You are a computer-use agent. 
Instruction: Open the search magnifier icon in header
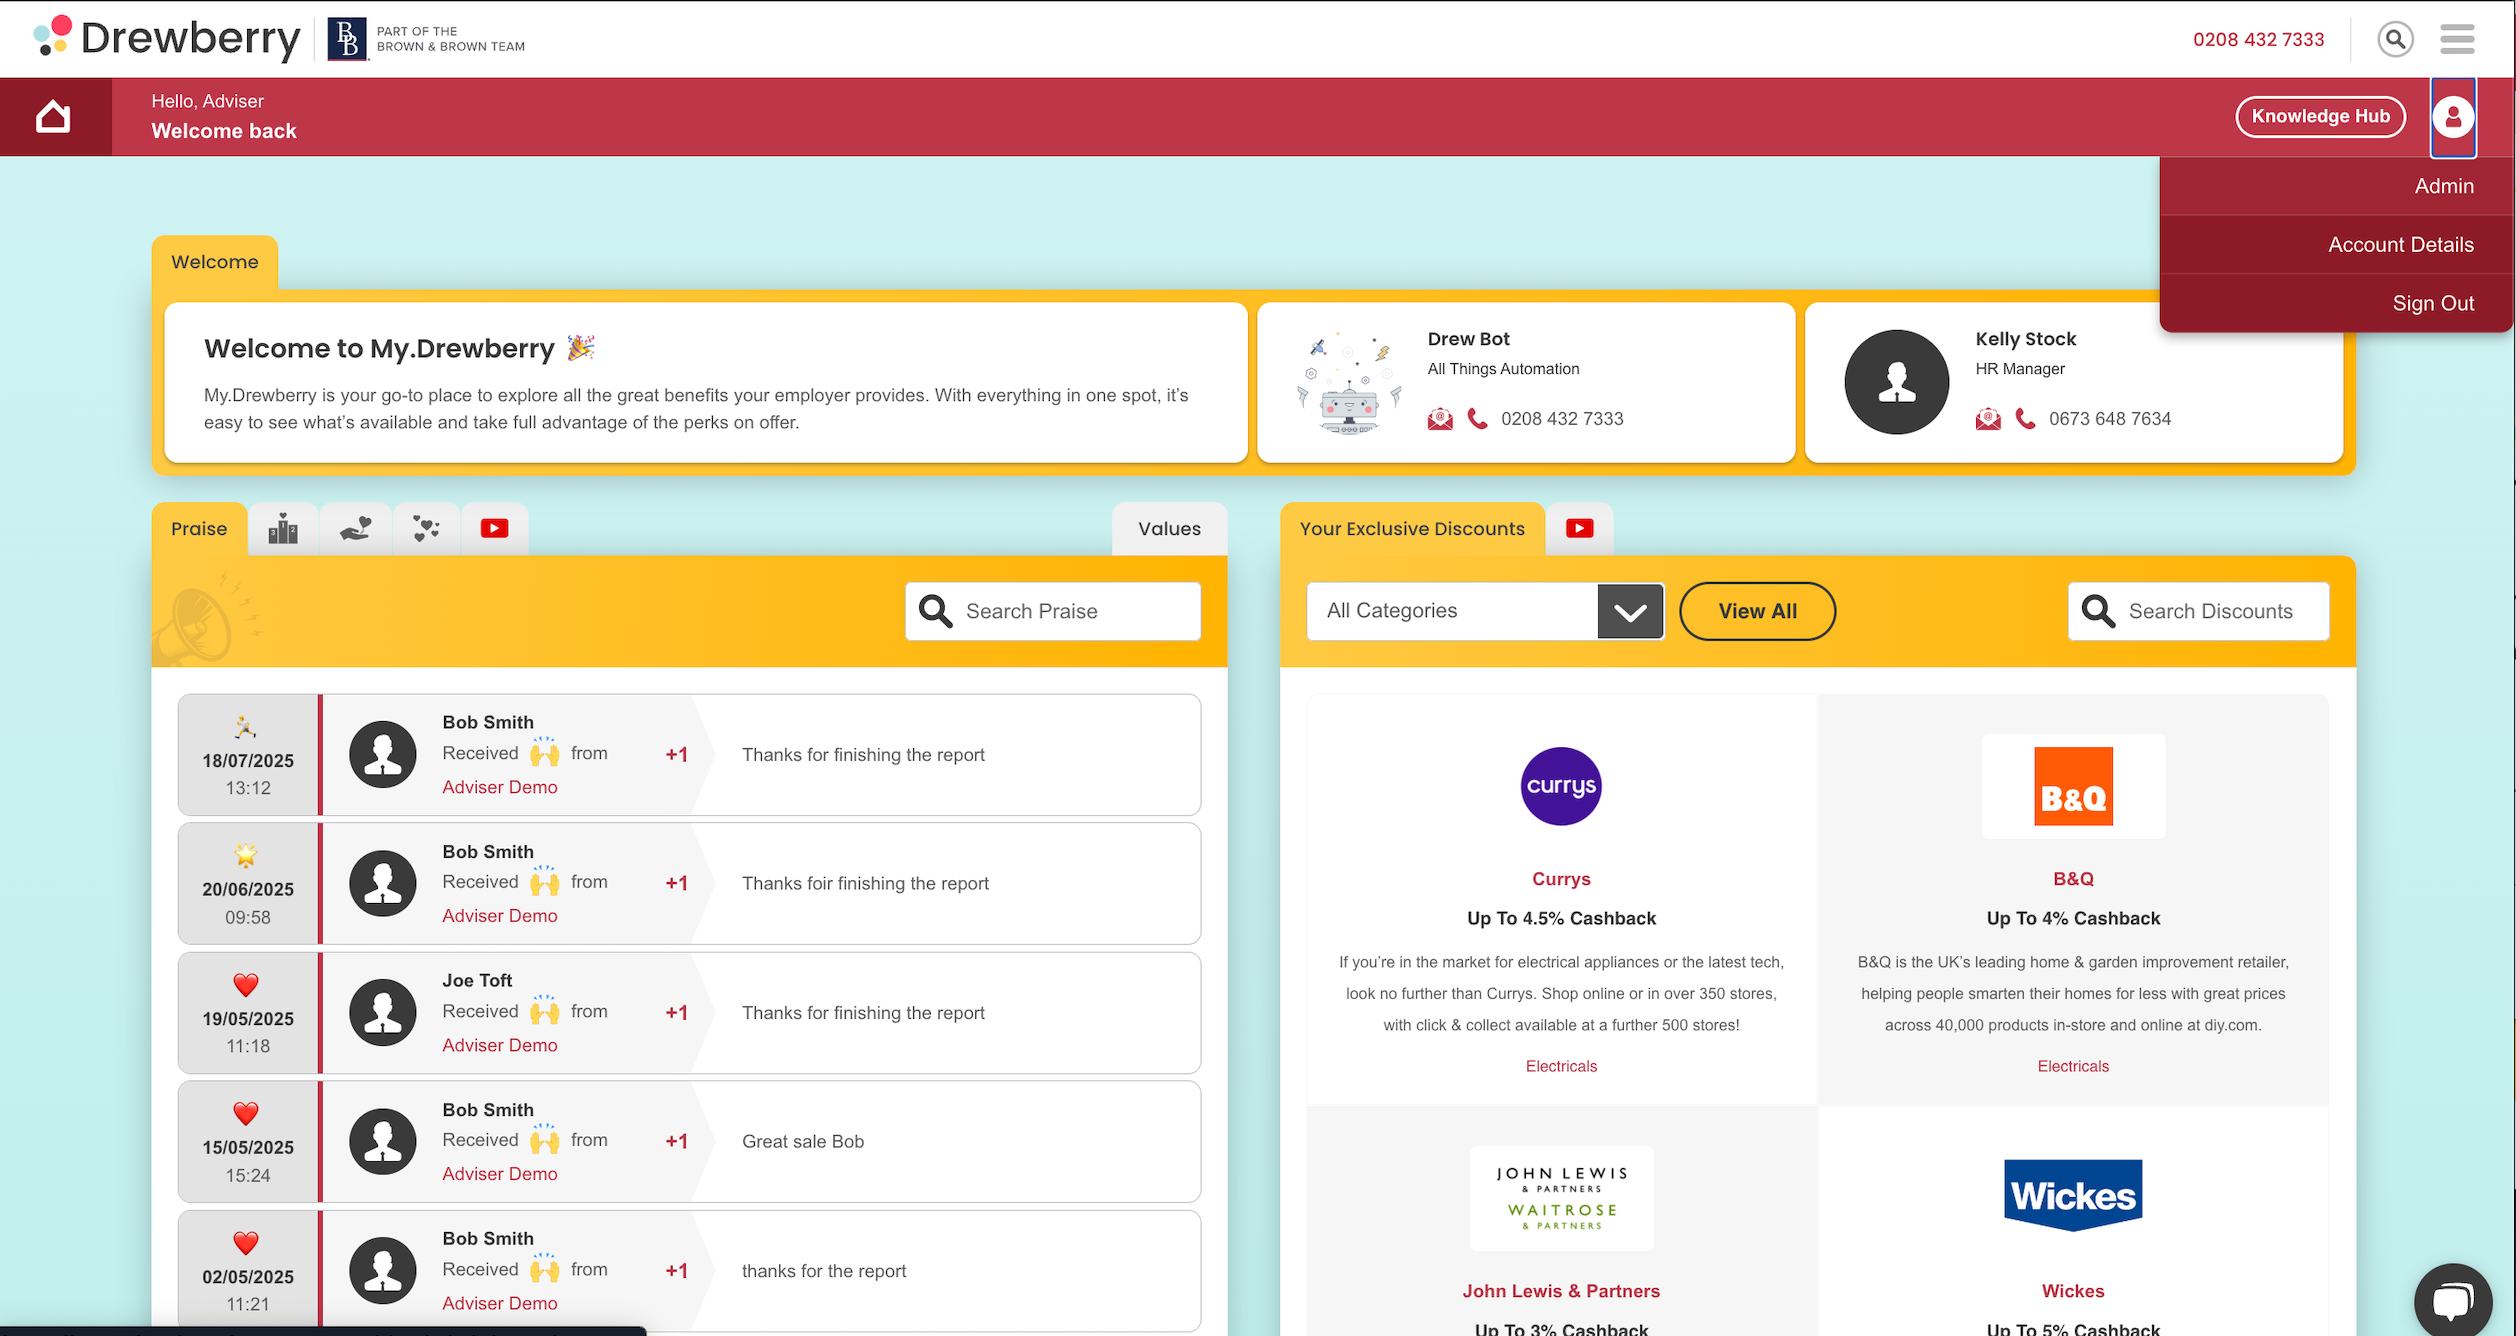click(x=2395, y=40)
